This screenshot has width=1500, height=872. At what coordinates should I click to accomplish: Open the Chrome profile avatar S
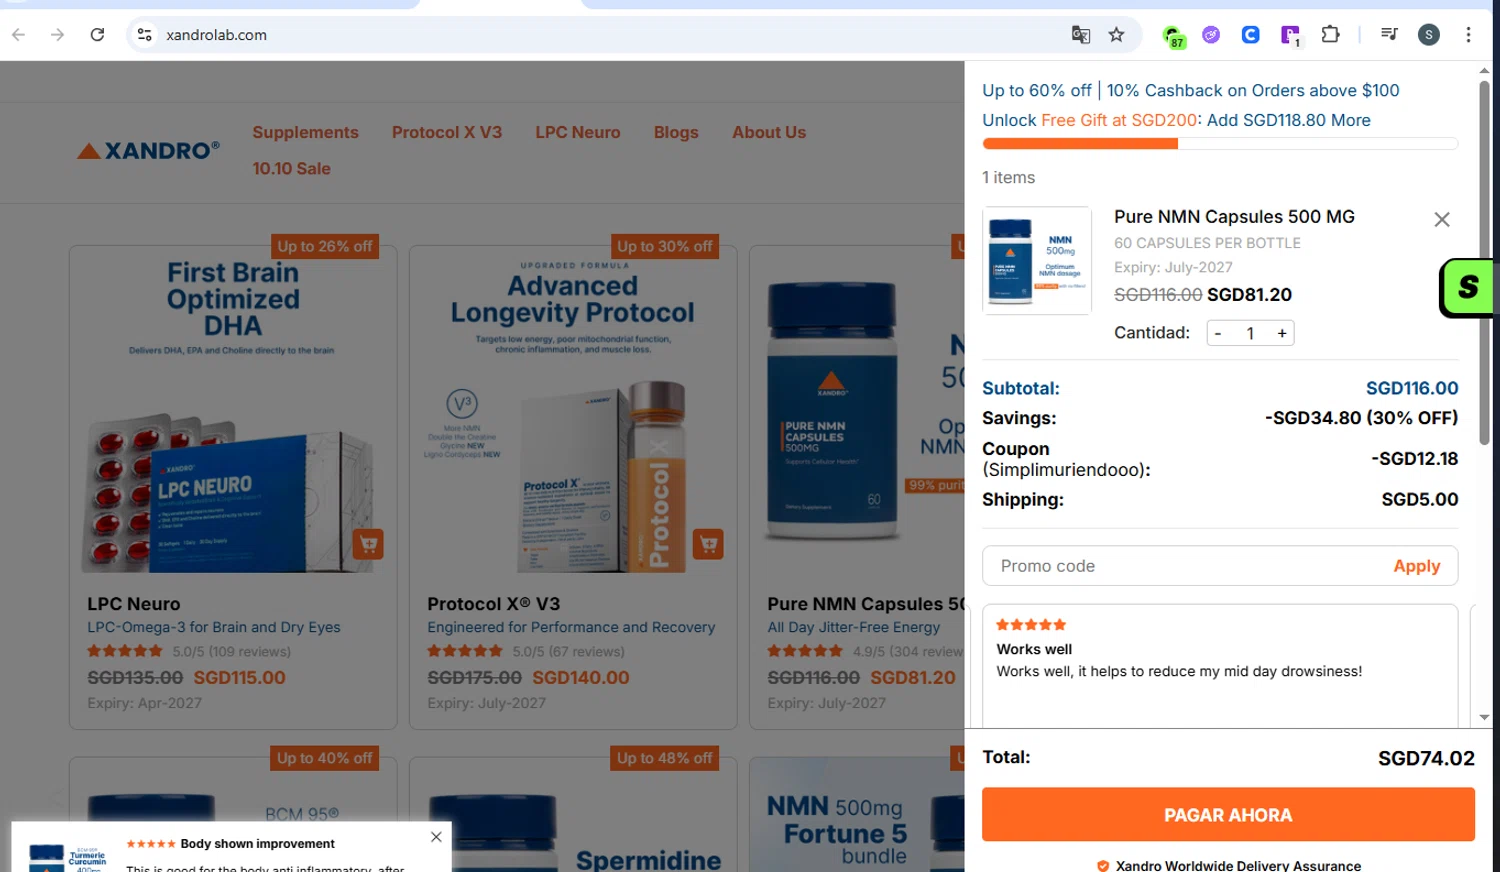pyautogui.click(x=1429, y=35)
